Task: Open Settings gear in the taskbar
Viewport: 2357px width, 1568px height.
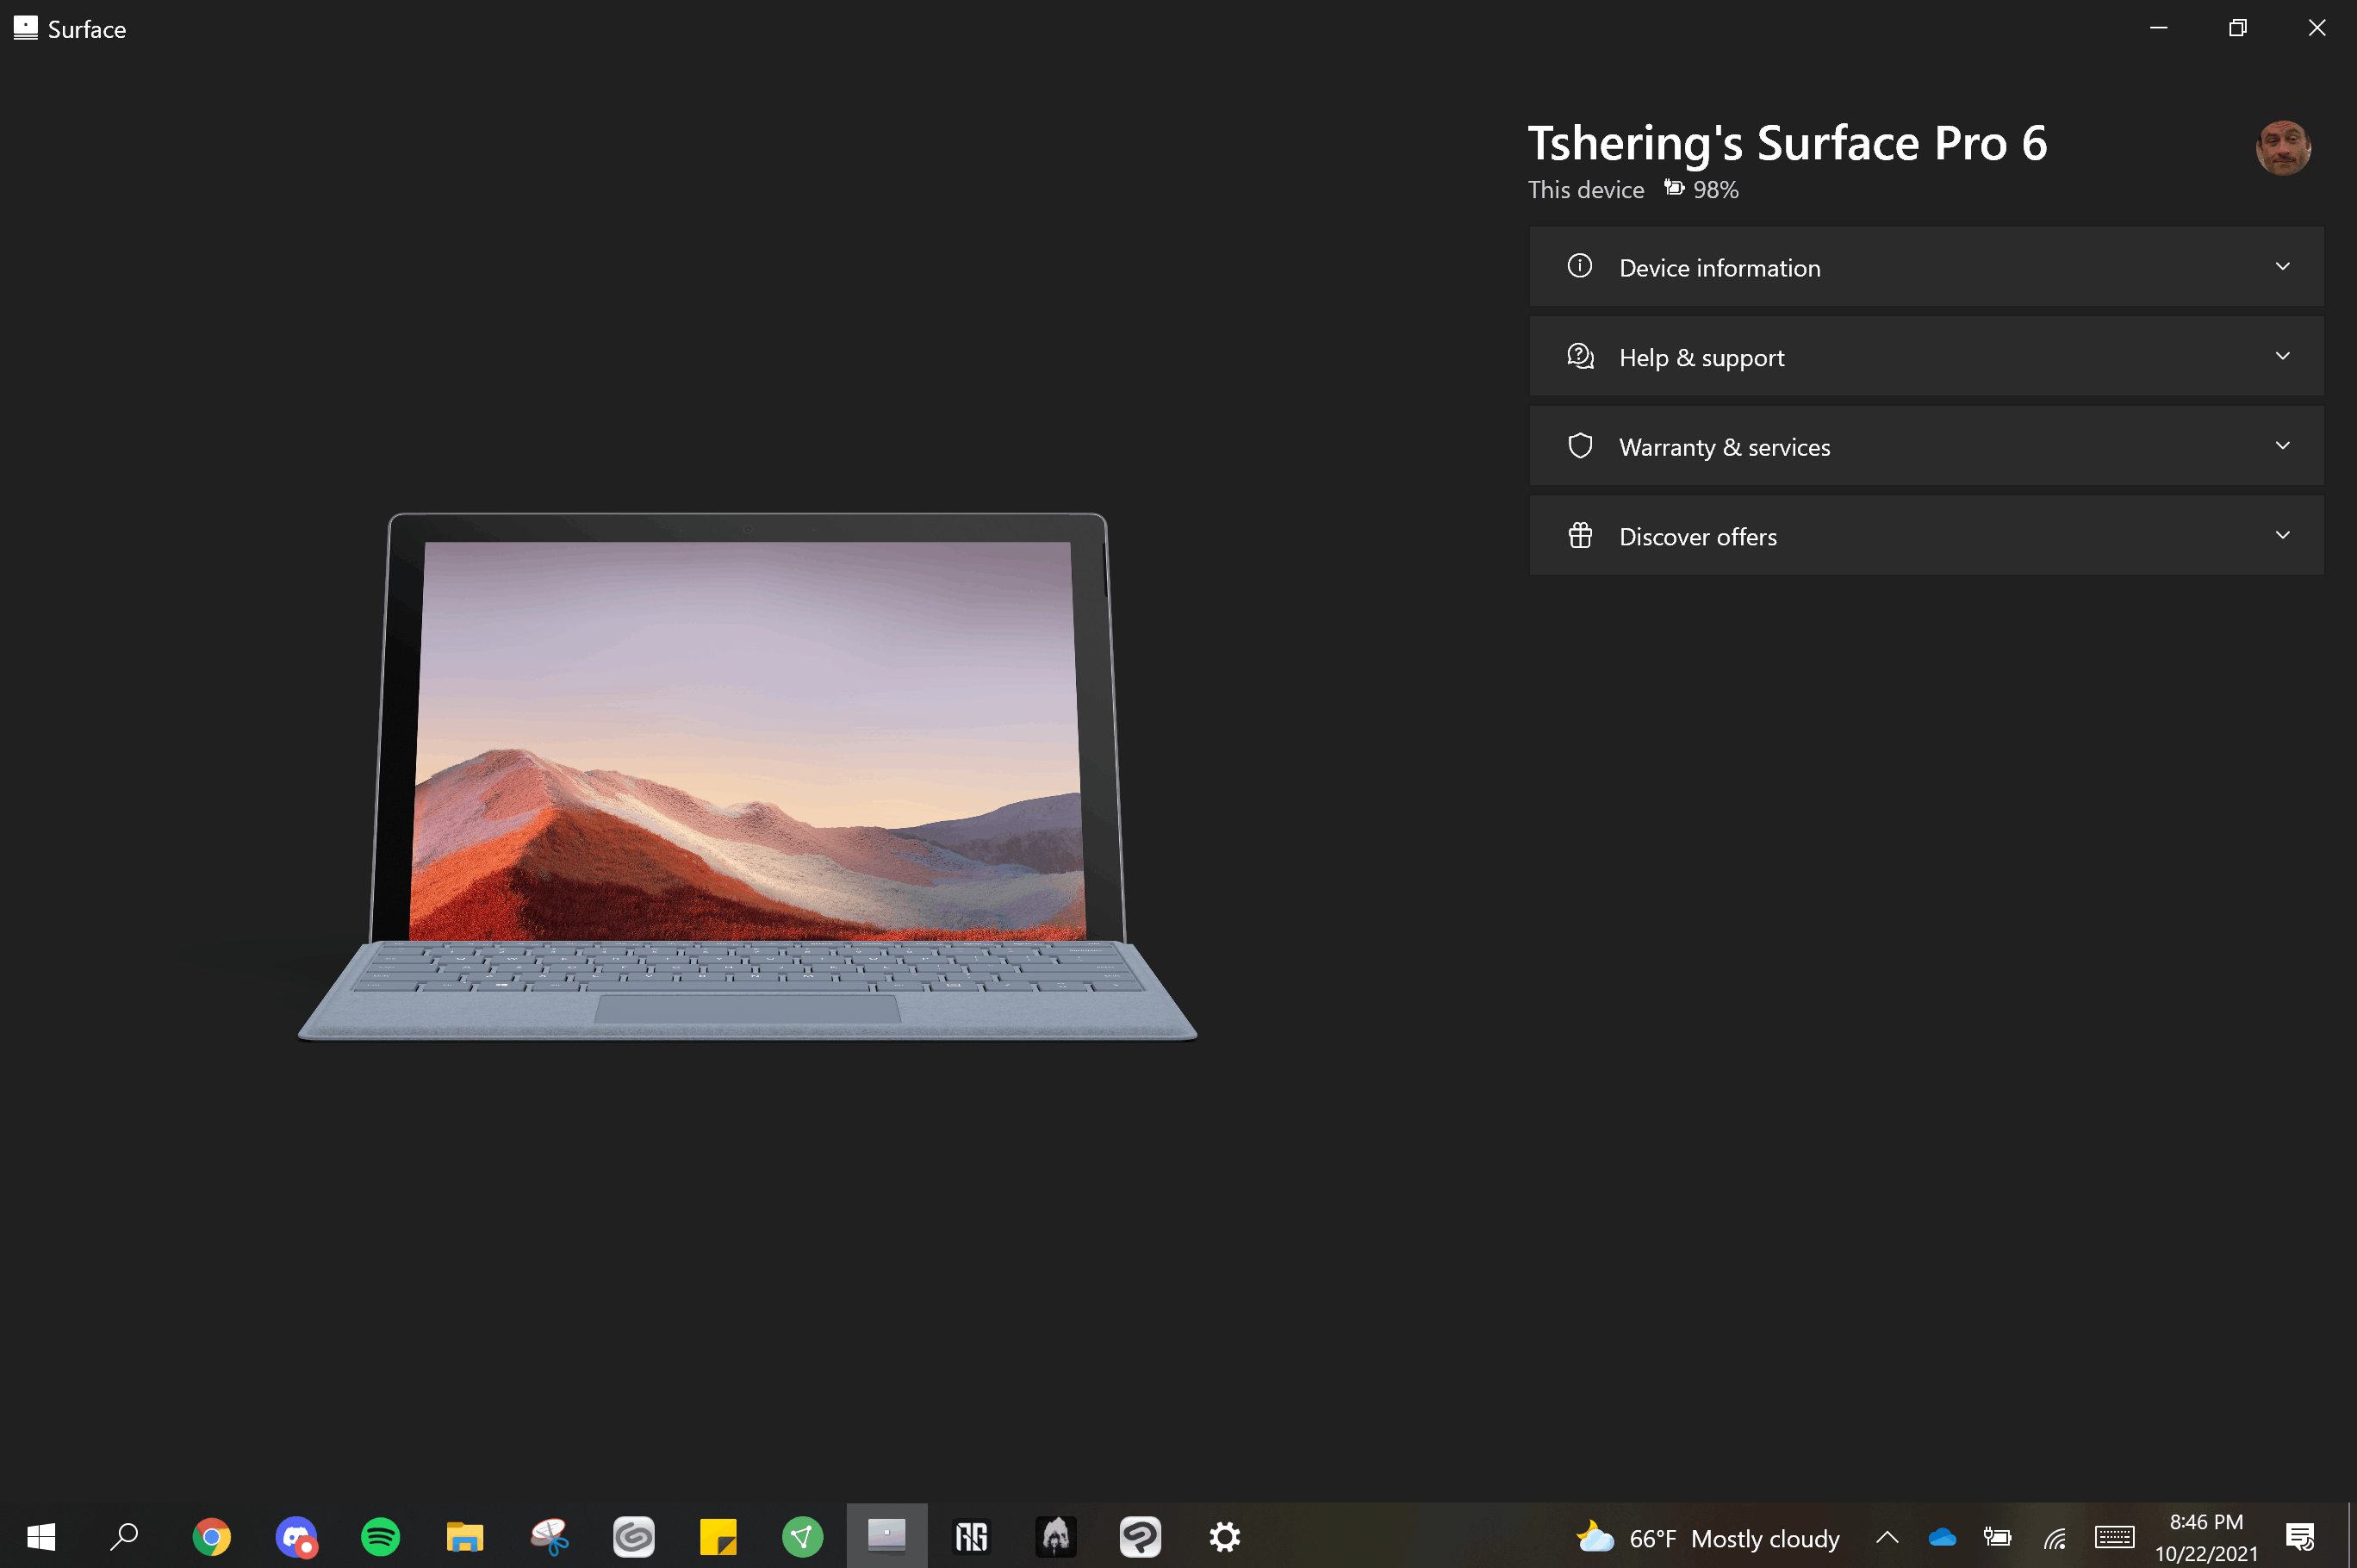Action: click(1224, 1536)
